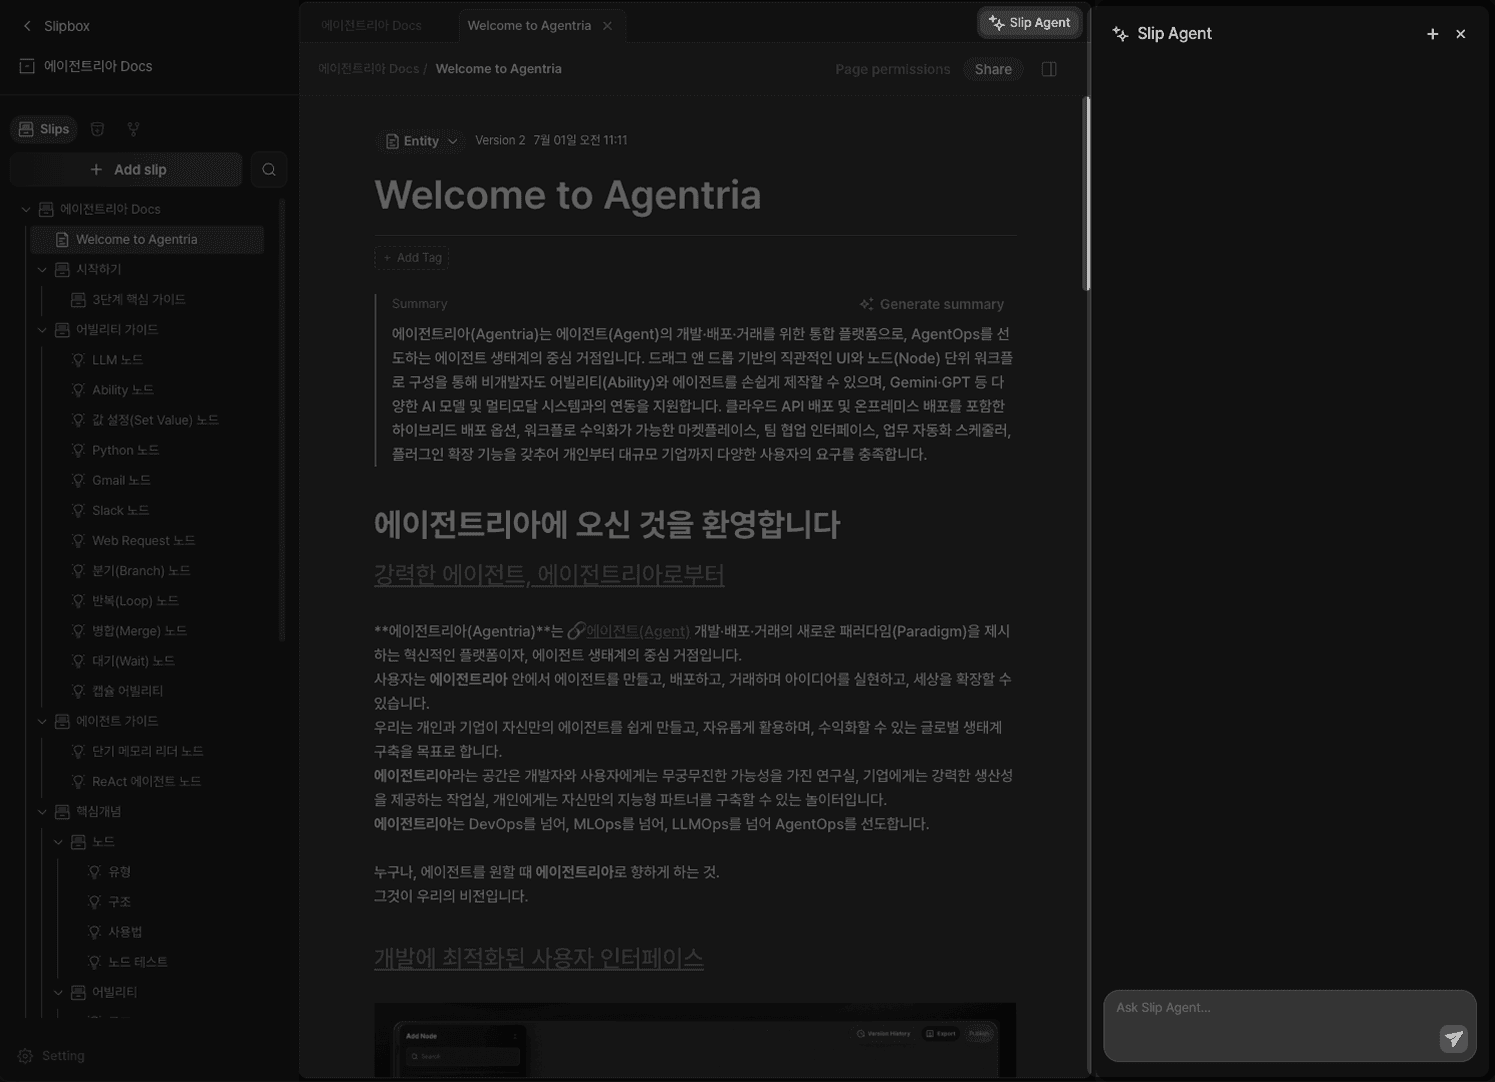Collapse the 어빌리티 subfolder at the bottom
The height and width of the screenshot is (1082, 1495).
(58, 992)
